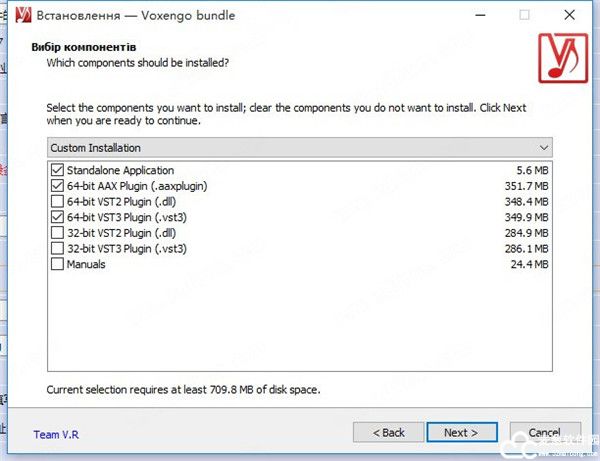
Task: Enable the 64-bit VST2 Plugin checkbox
Action: tap(56, 202)
